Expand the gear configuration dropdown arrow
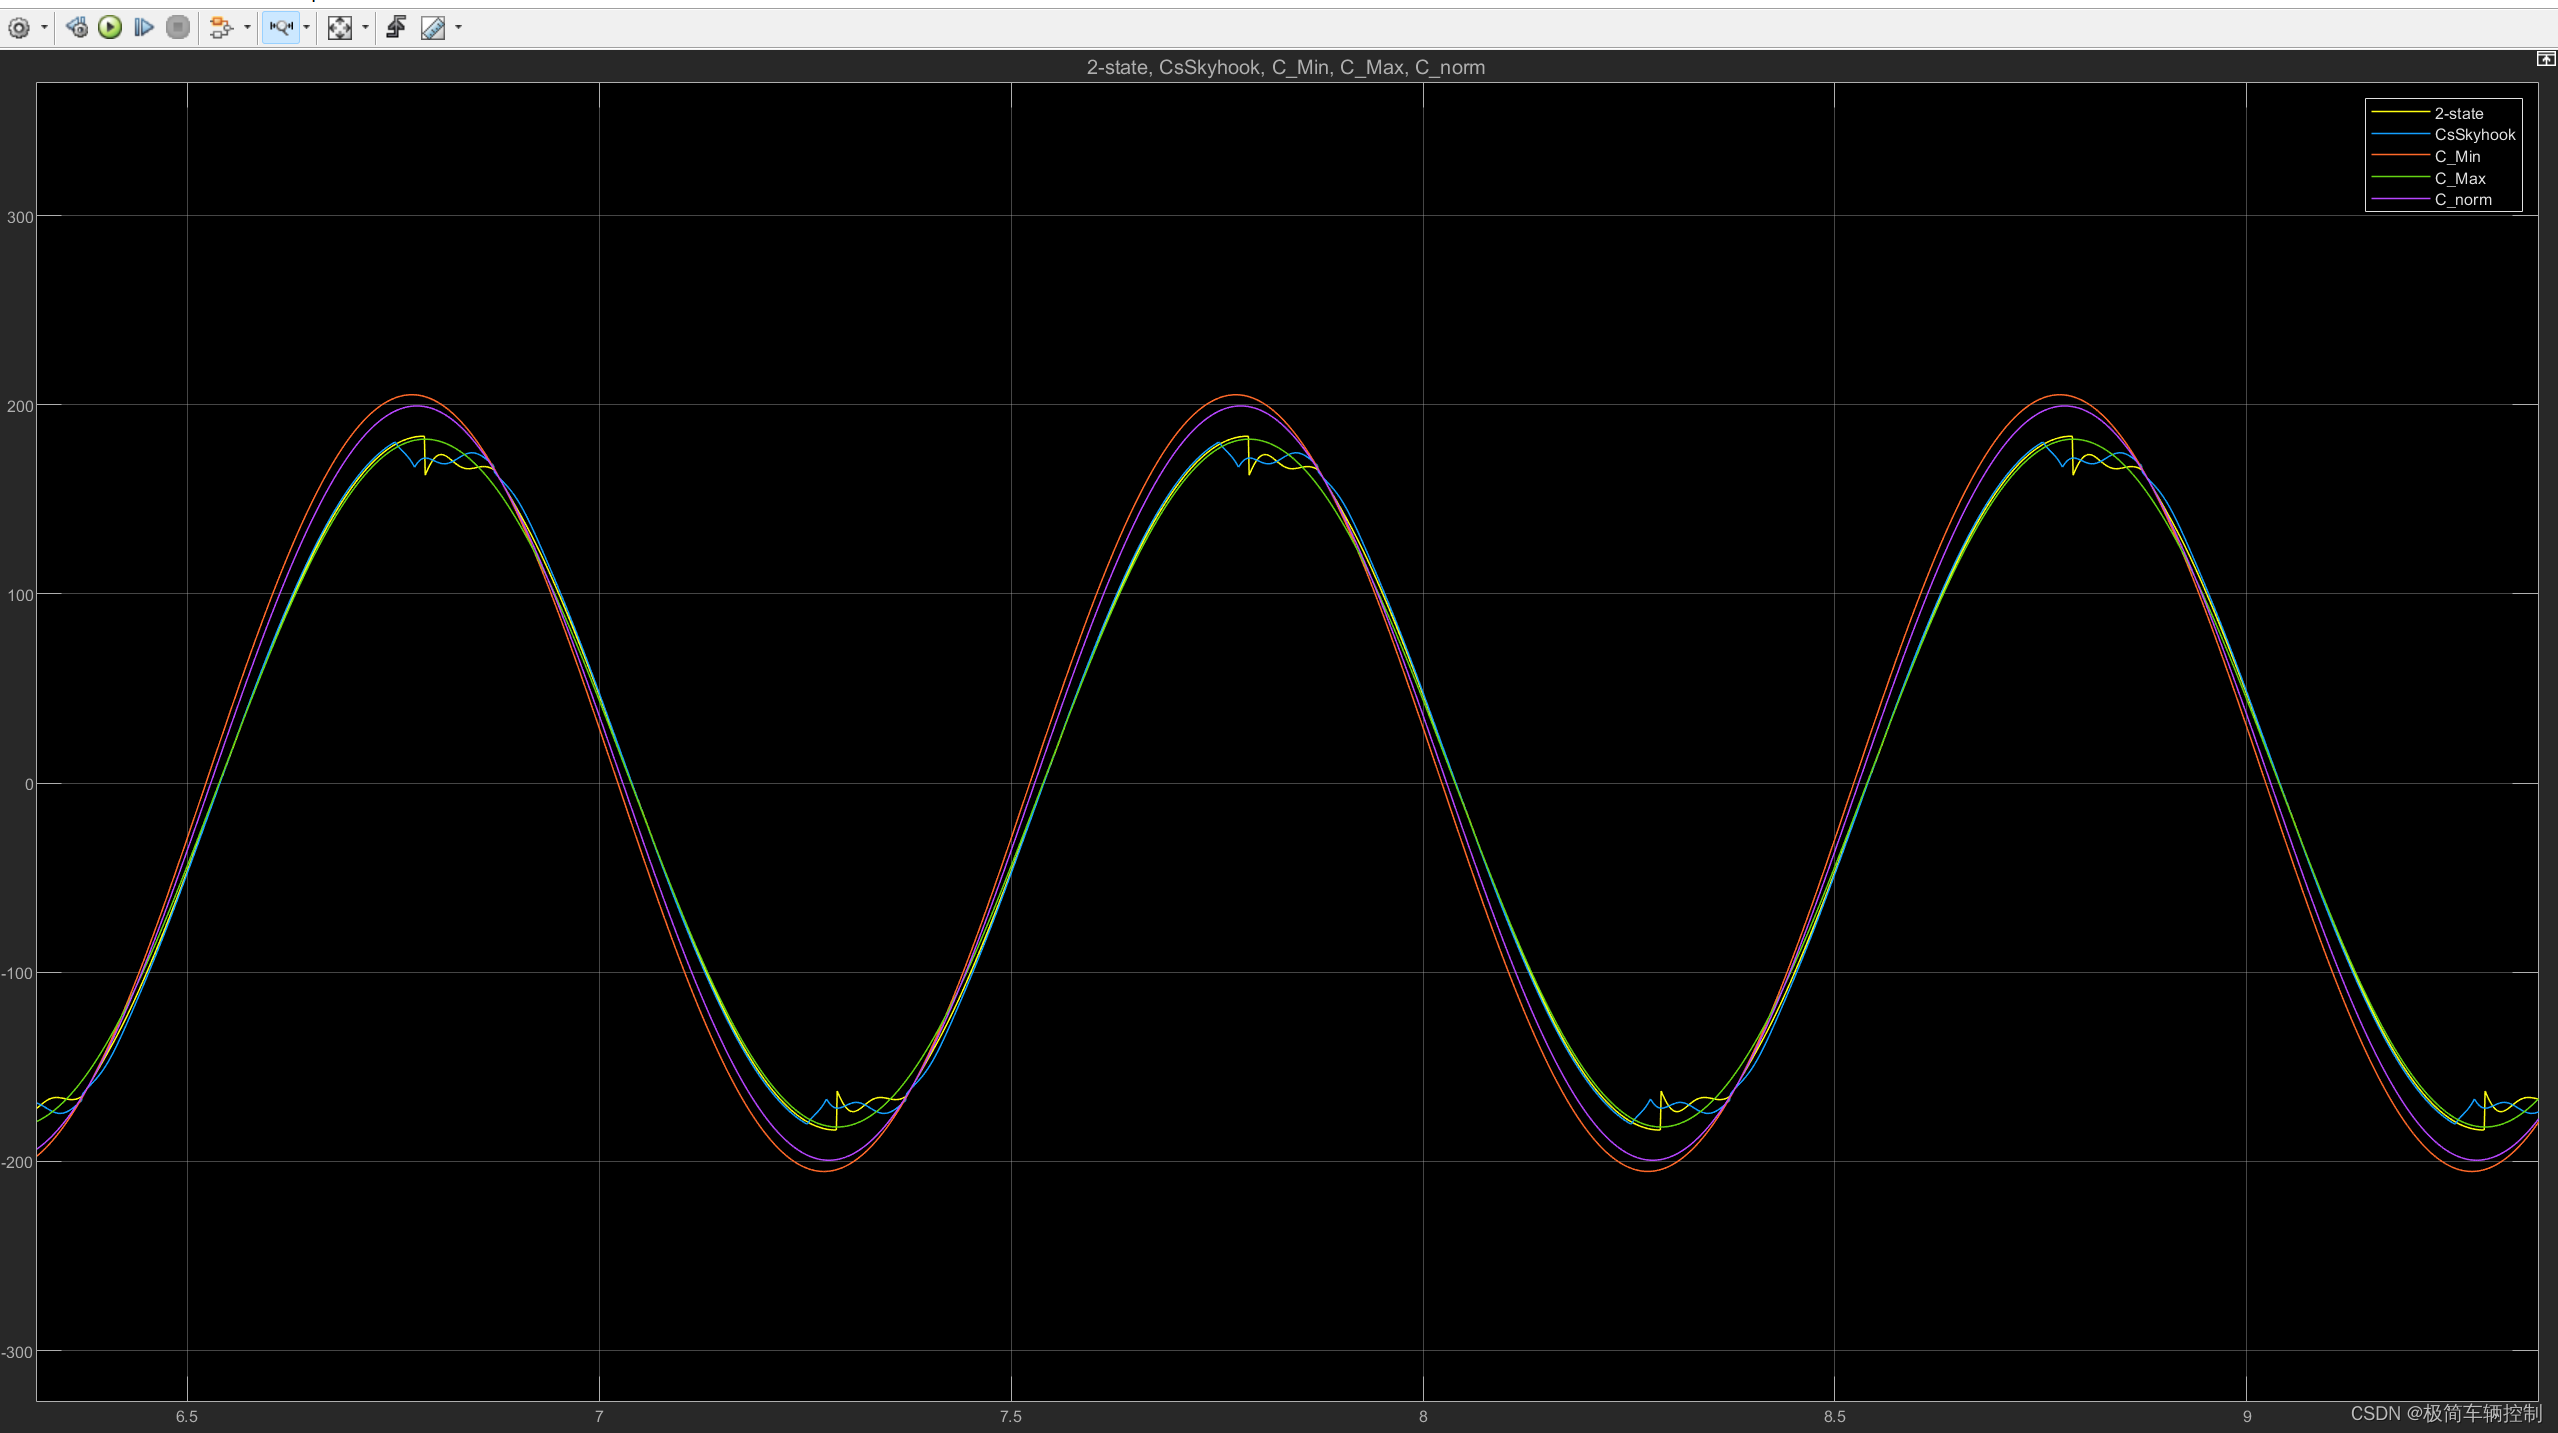 click(44, 28)
